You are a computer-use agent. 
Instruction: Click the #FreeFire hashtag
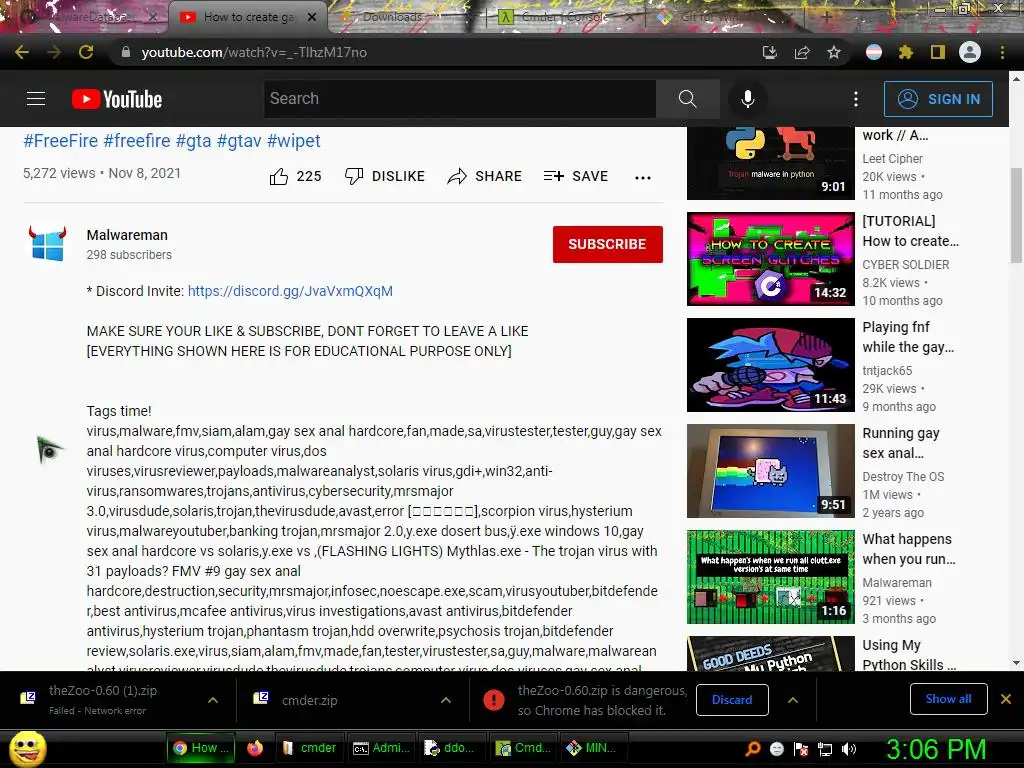[61, 141]
